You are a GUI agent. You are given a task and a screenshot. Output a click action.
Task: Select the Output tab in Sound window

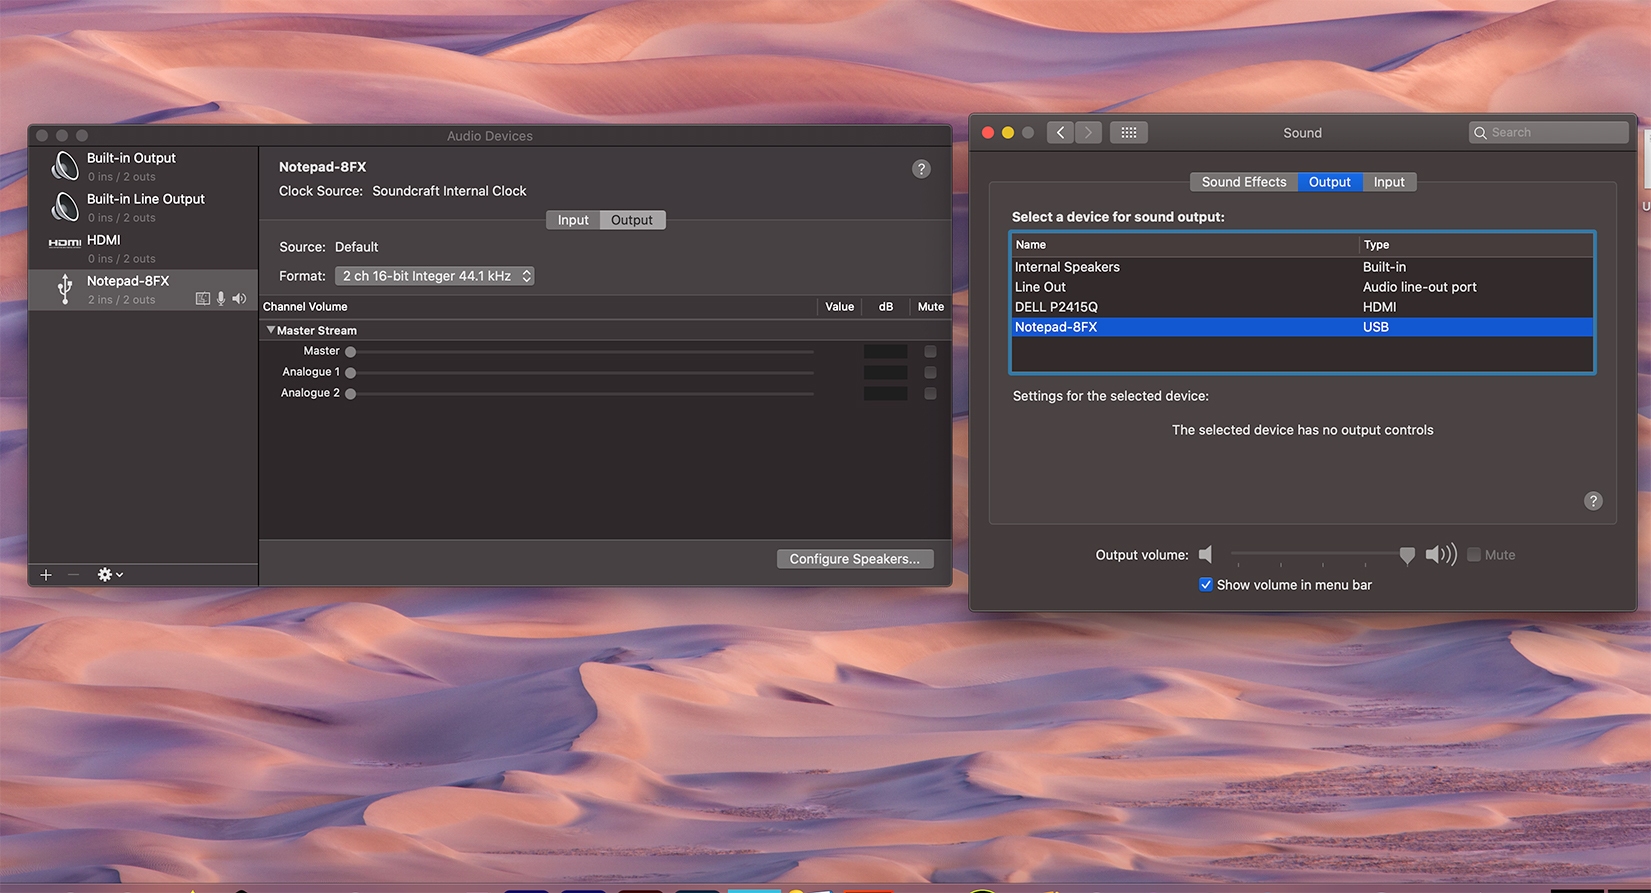pos(1330,182)
